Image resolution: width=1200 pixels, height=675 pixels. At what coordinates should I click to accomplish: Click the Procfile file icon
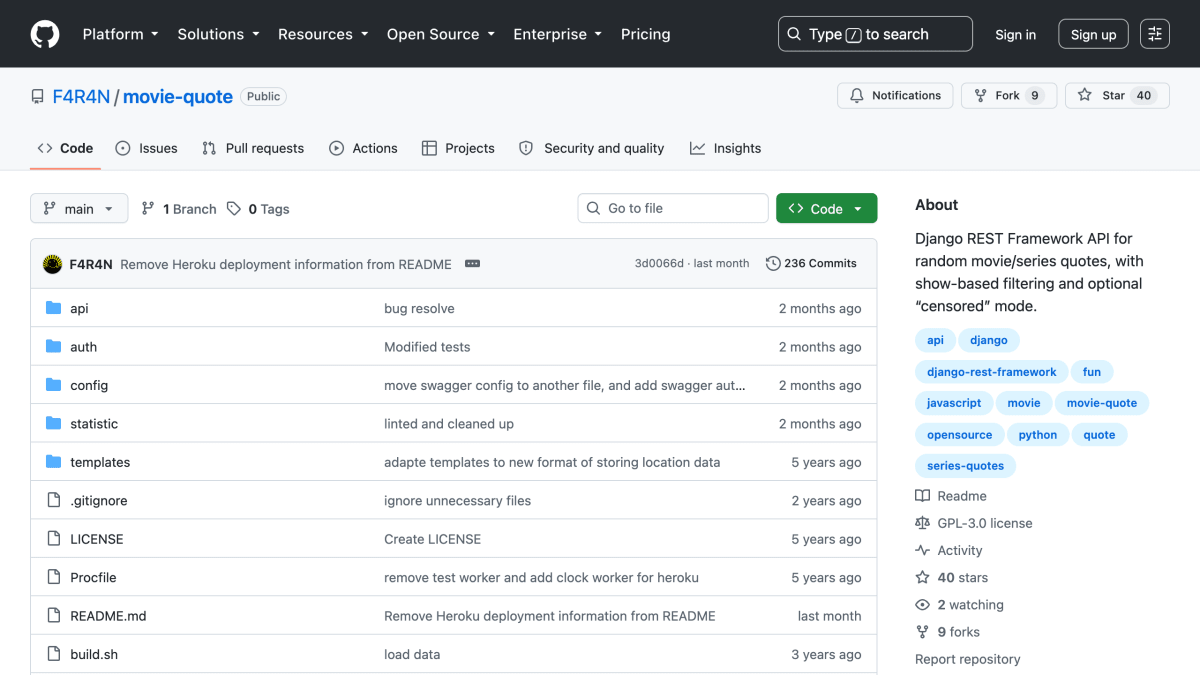tap(54, 577)
